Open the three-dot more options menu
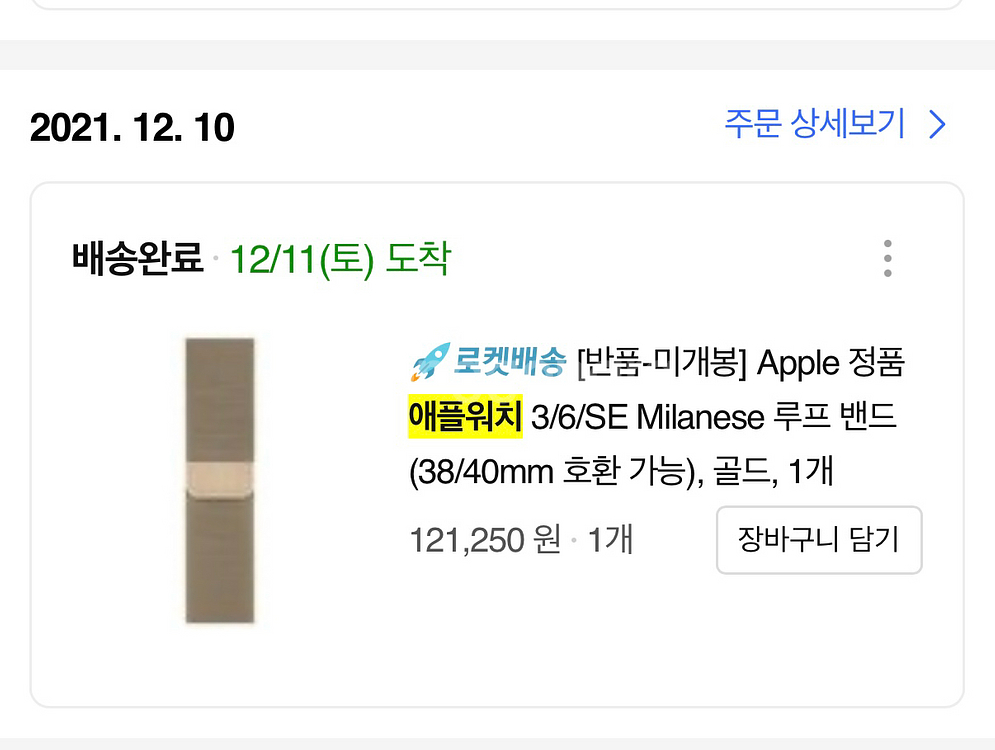 tap(887, 259)
